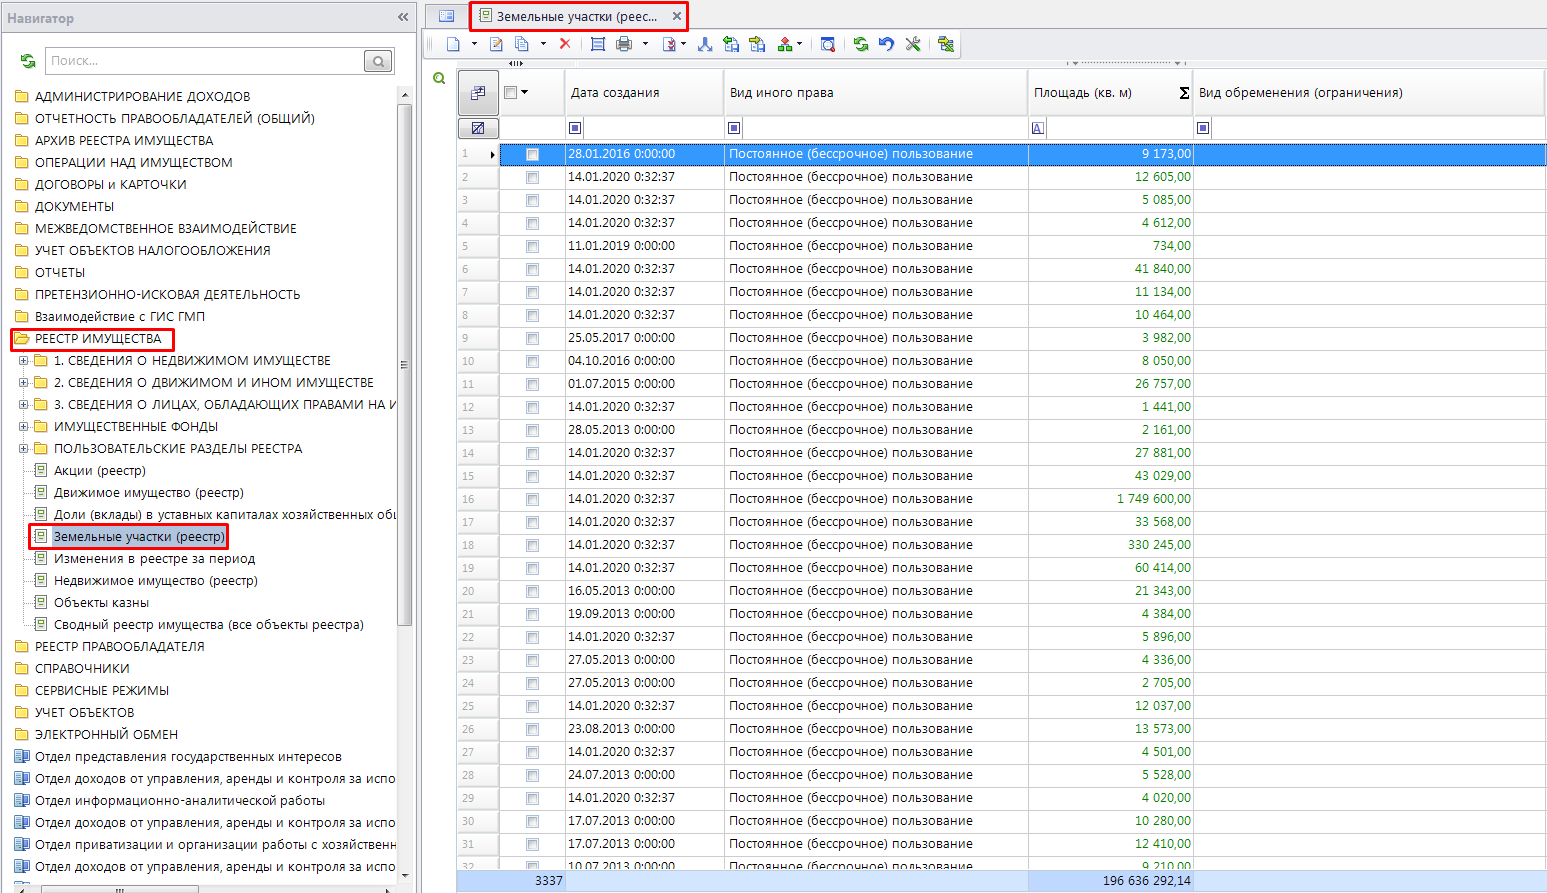Click the blue undo arrow icon
Screen dimensions: 1547x893
(886, 44)
